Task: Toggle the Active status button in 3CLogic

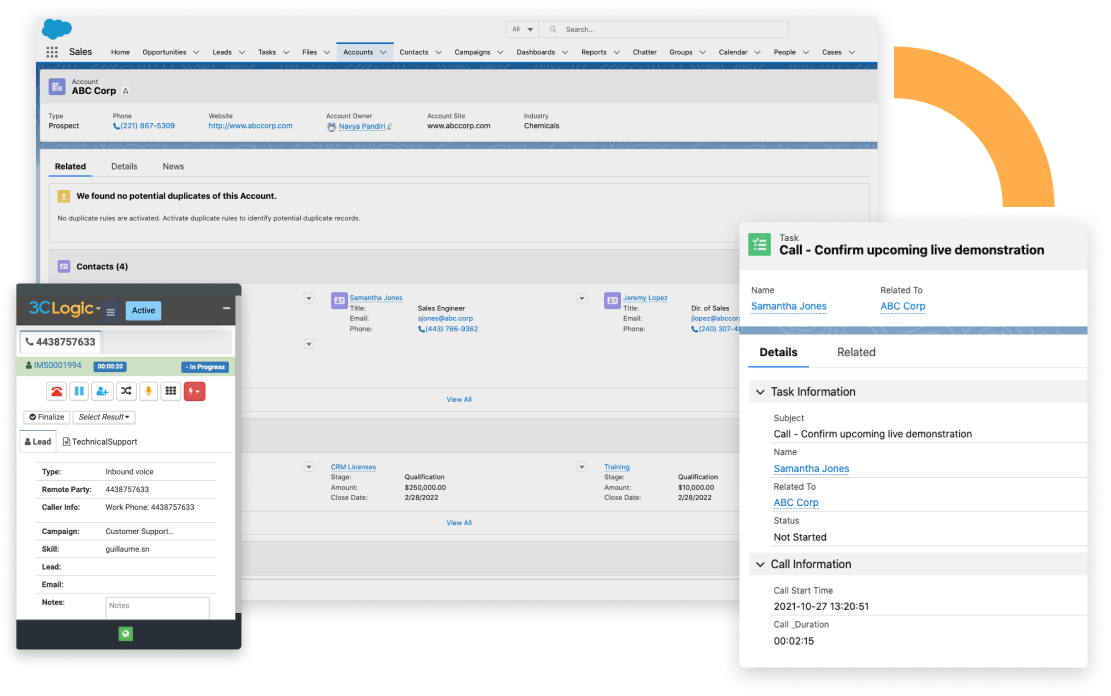Action: pyautogui.click(x=143, y=310)
